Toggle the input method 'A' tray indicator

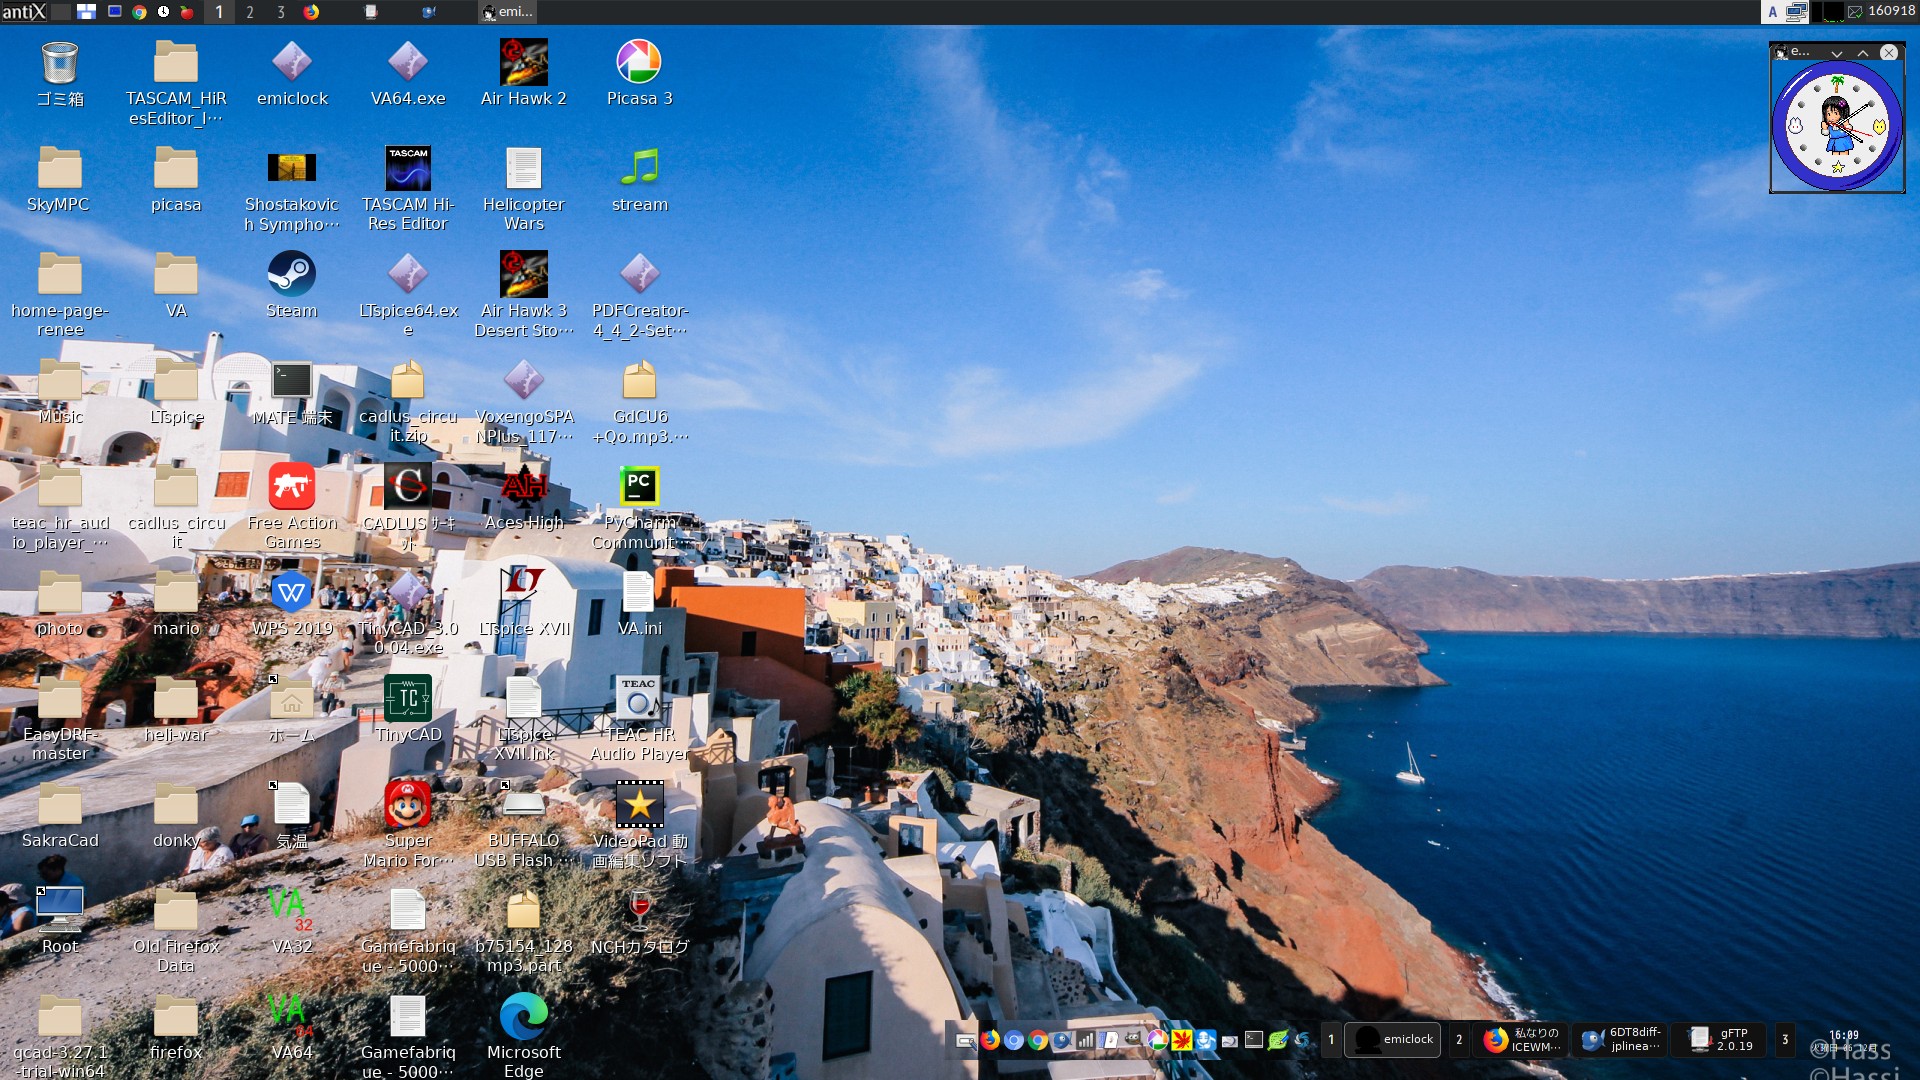pyautogui.click(x=1772, y=12)
